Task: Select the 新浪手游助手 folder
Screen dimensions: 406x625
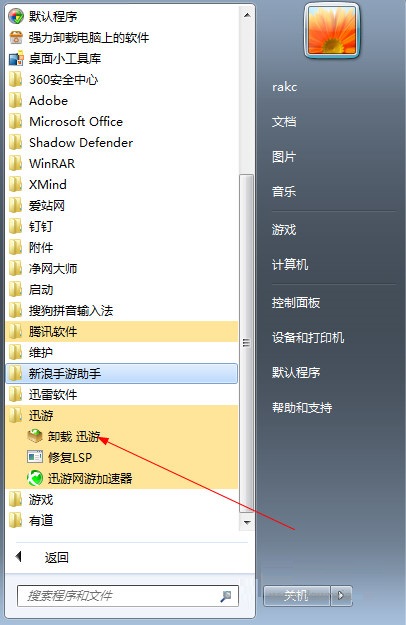Action: click(122, 373)
